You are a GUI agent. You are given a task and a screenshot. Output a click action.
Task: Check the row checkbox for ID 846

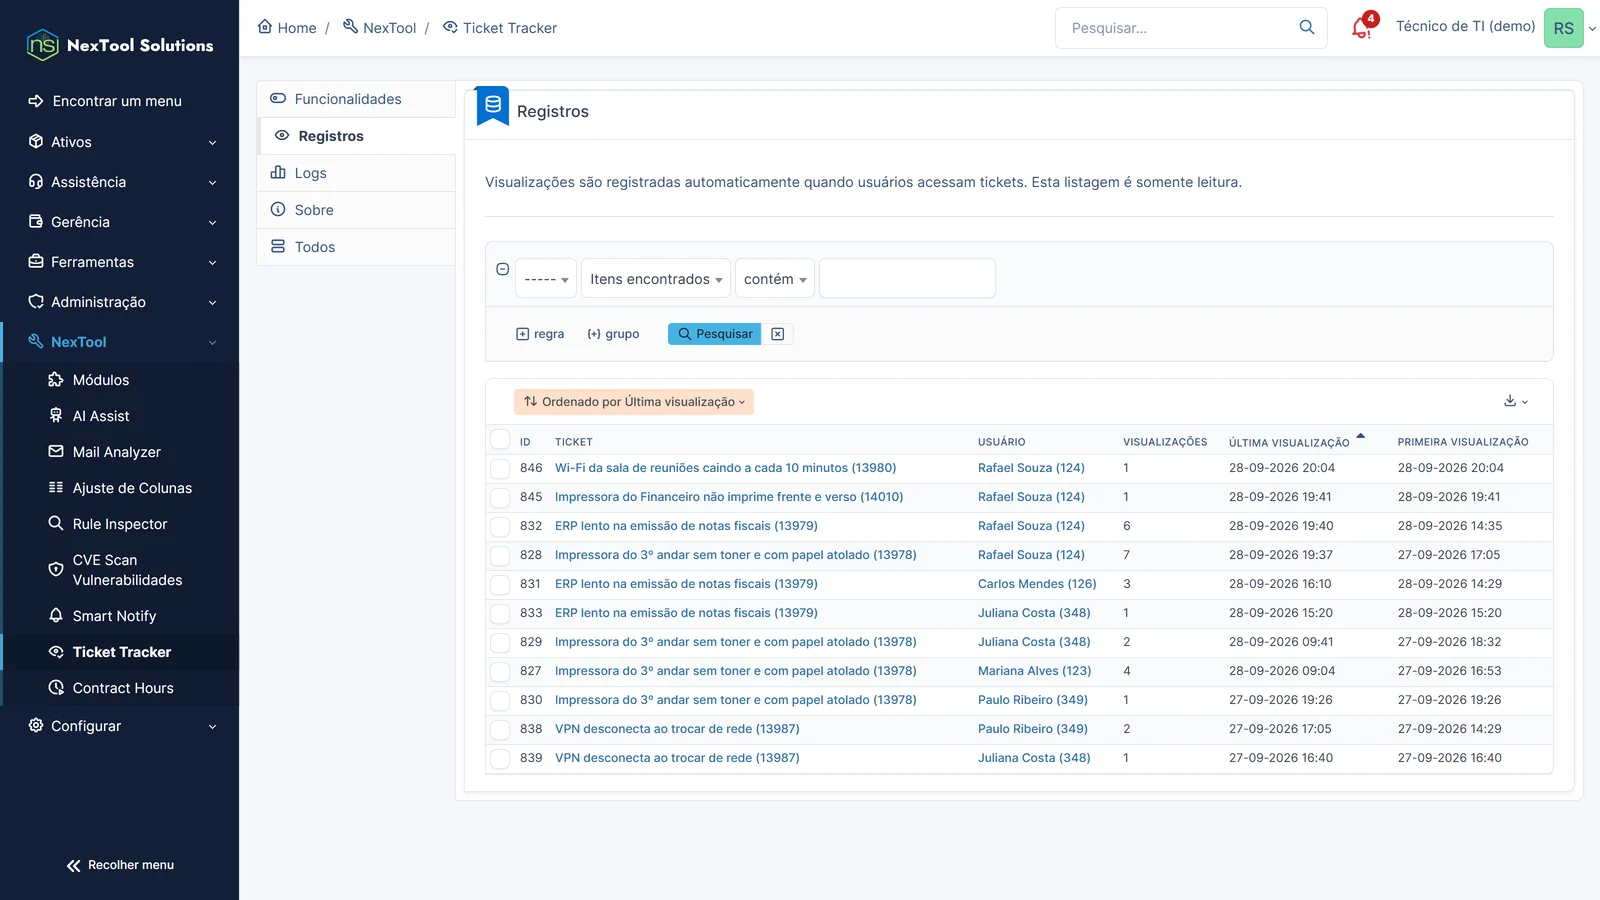(500, 468)
